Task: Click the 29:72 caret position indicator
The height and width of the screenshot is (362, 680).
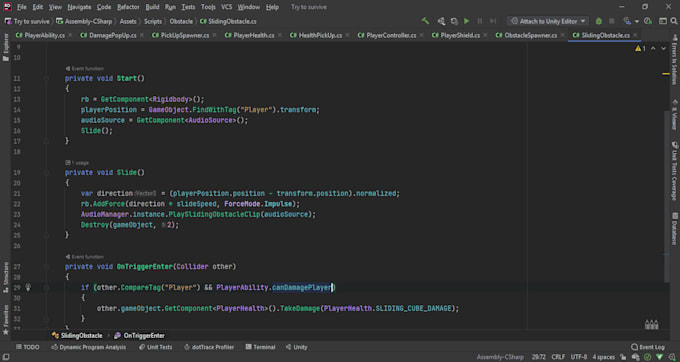Action: pyautogui.click(x=539, y=357)
